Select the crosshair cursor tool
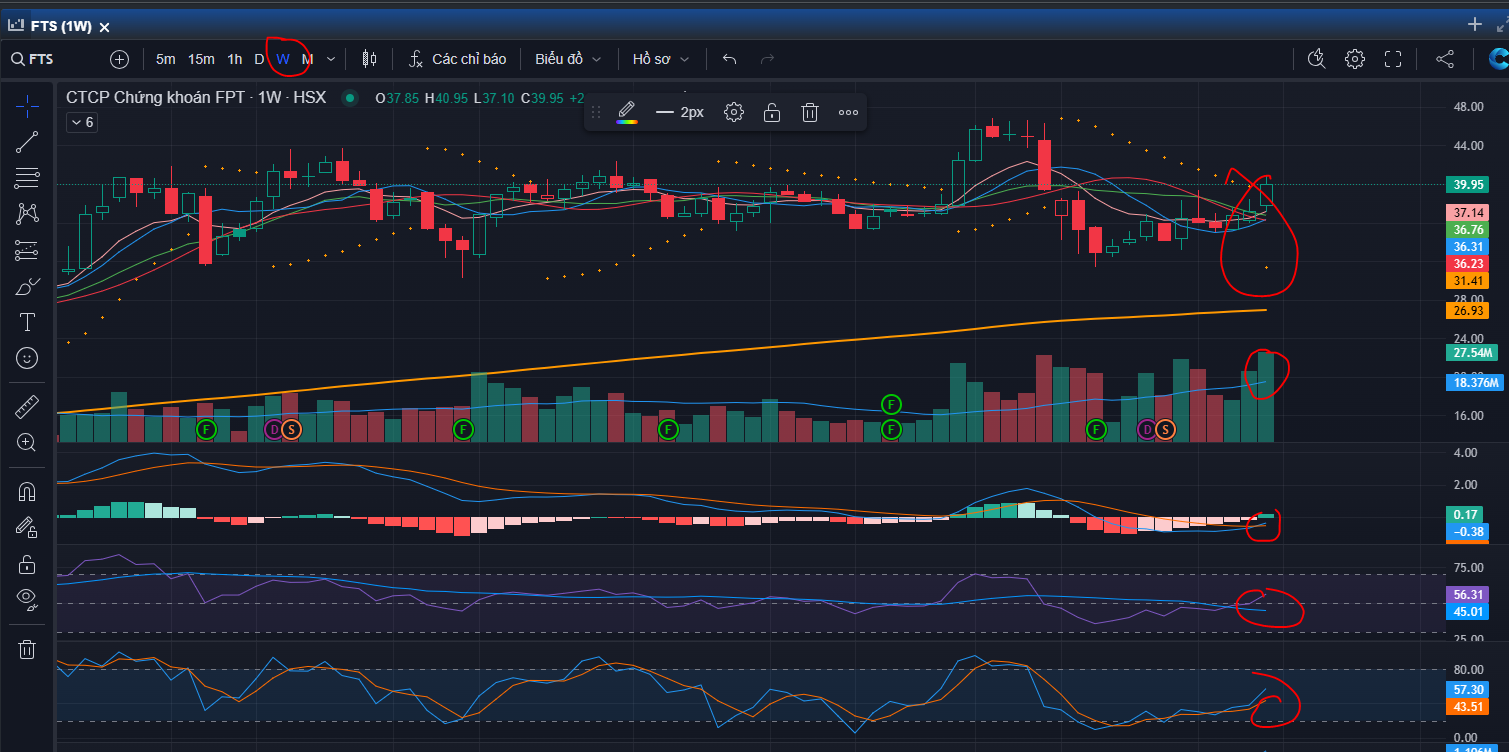The image size is (1509, 752). pos(27,105)
